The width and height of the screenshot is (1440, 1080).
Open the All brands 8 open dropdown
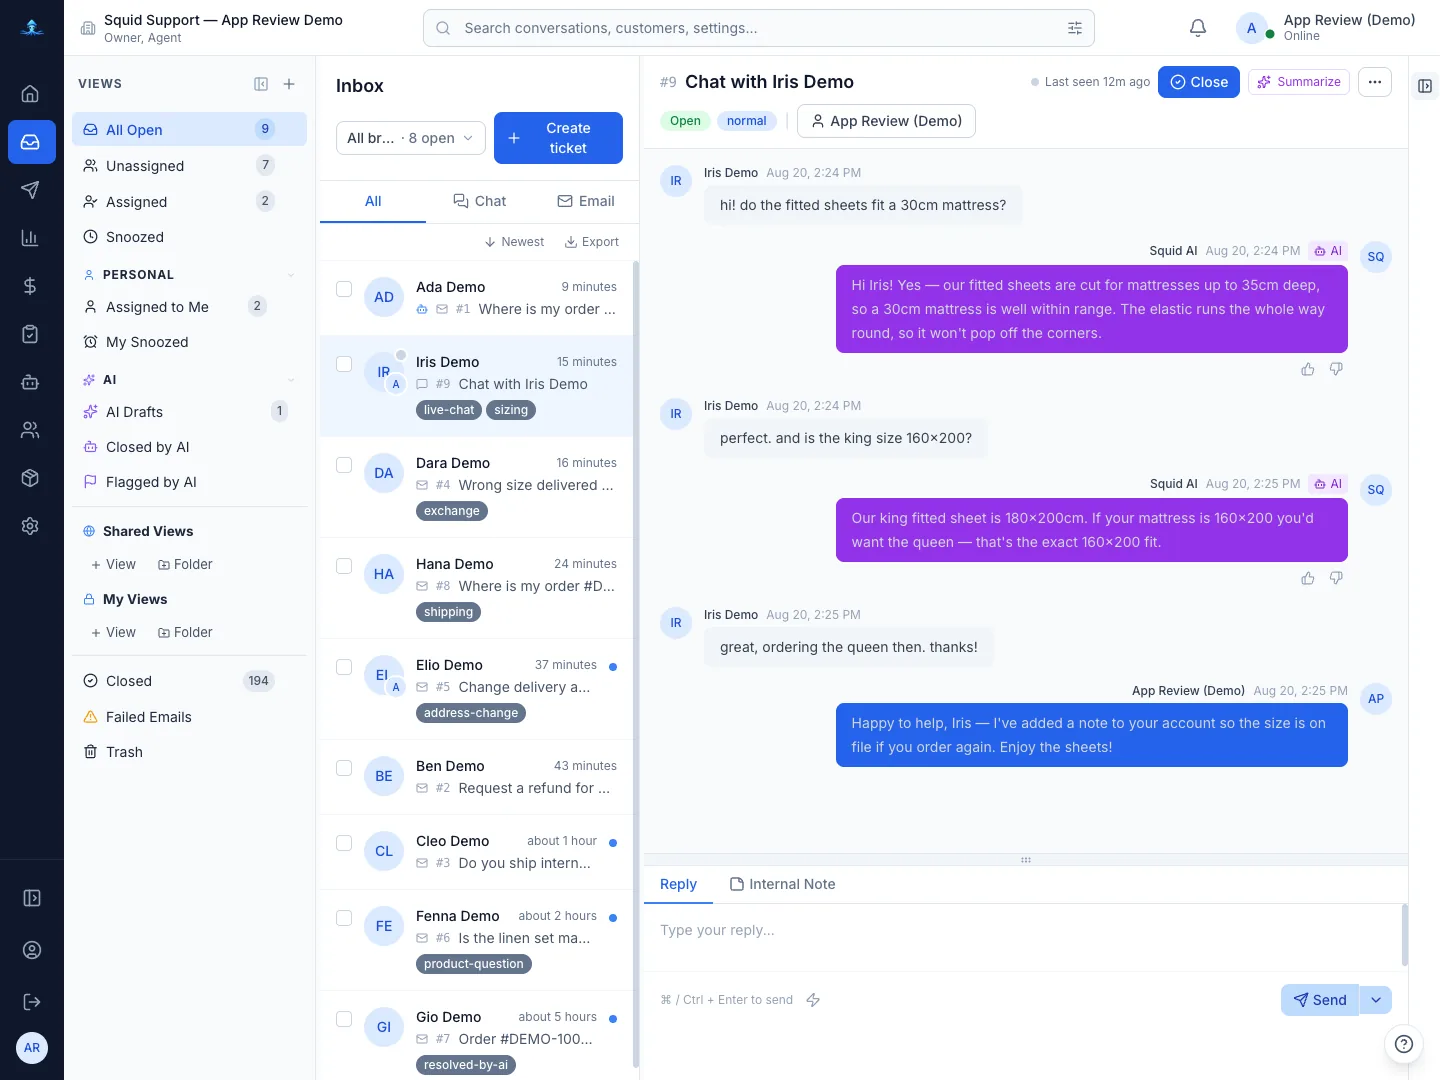[x=410, y=138]
